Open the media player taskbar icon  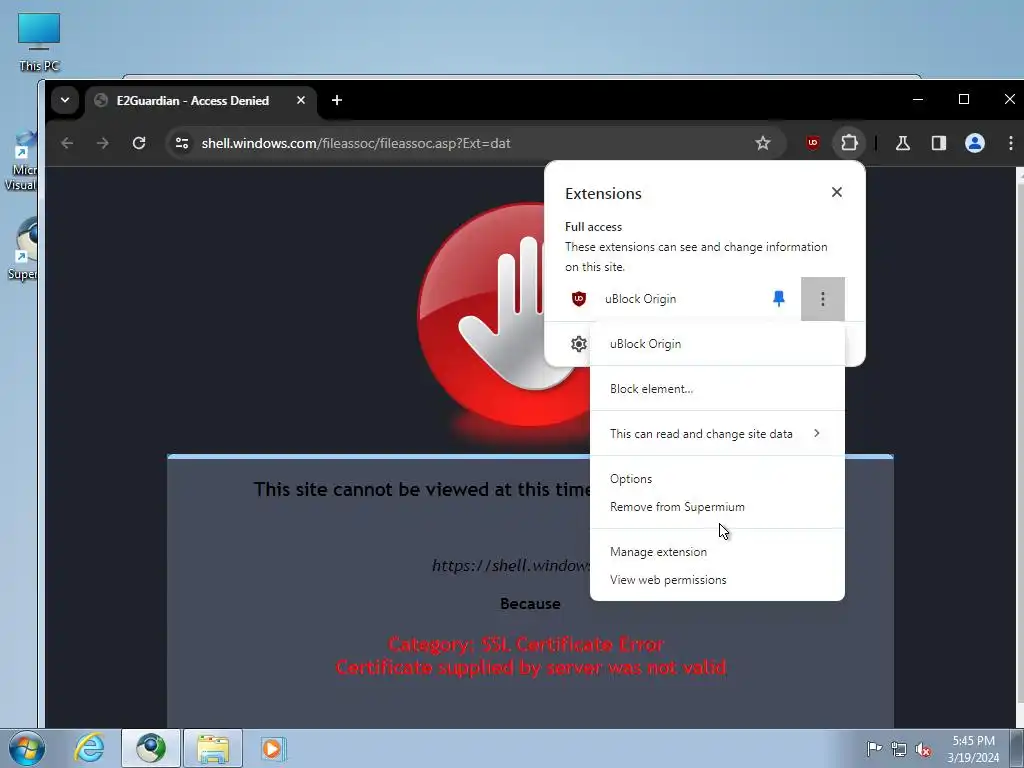tap(273, 748)
